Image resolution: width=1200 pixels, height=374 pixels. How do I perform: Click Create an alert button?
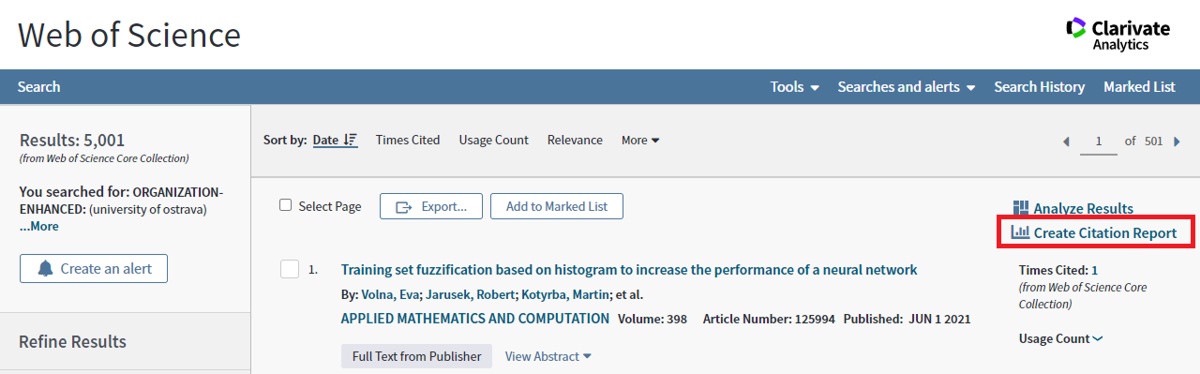93,268
